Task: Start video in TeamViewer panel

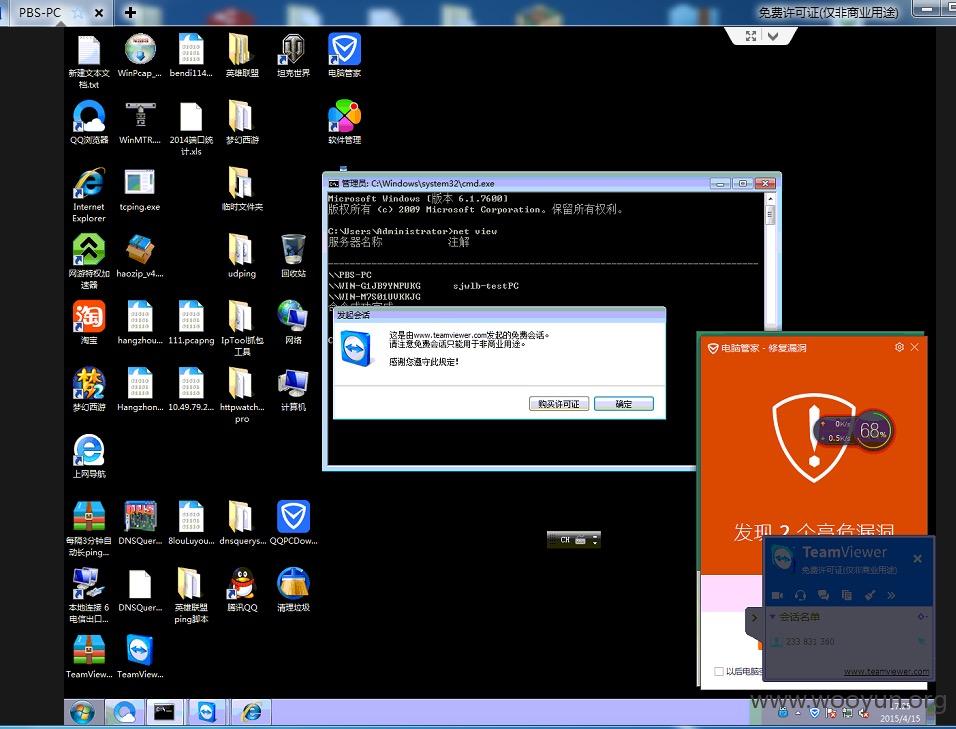Action: tap(777, 595)
